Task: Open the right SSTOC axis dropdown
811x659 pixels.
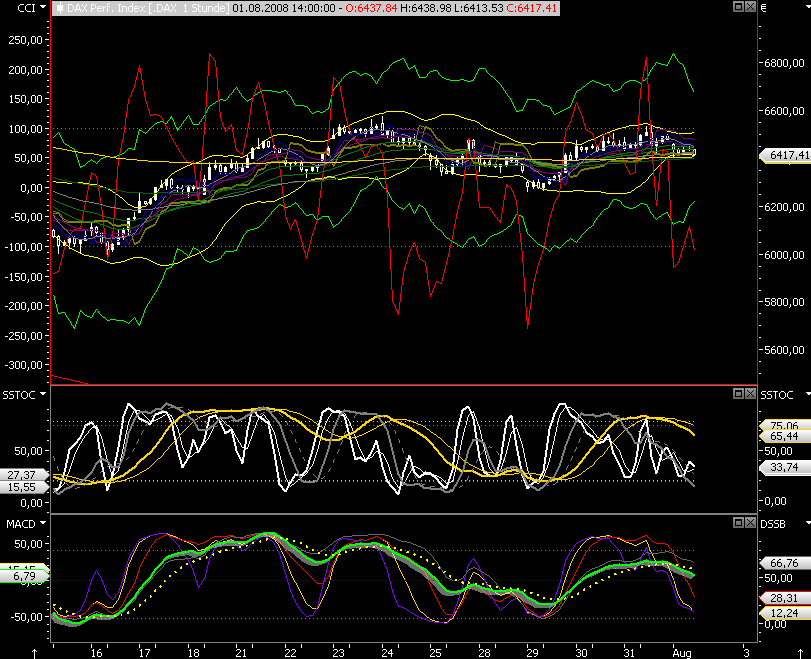Action: 808,394
